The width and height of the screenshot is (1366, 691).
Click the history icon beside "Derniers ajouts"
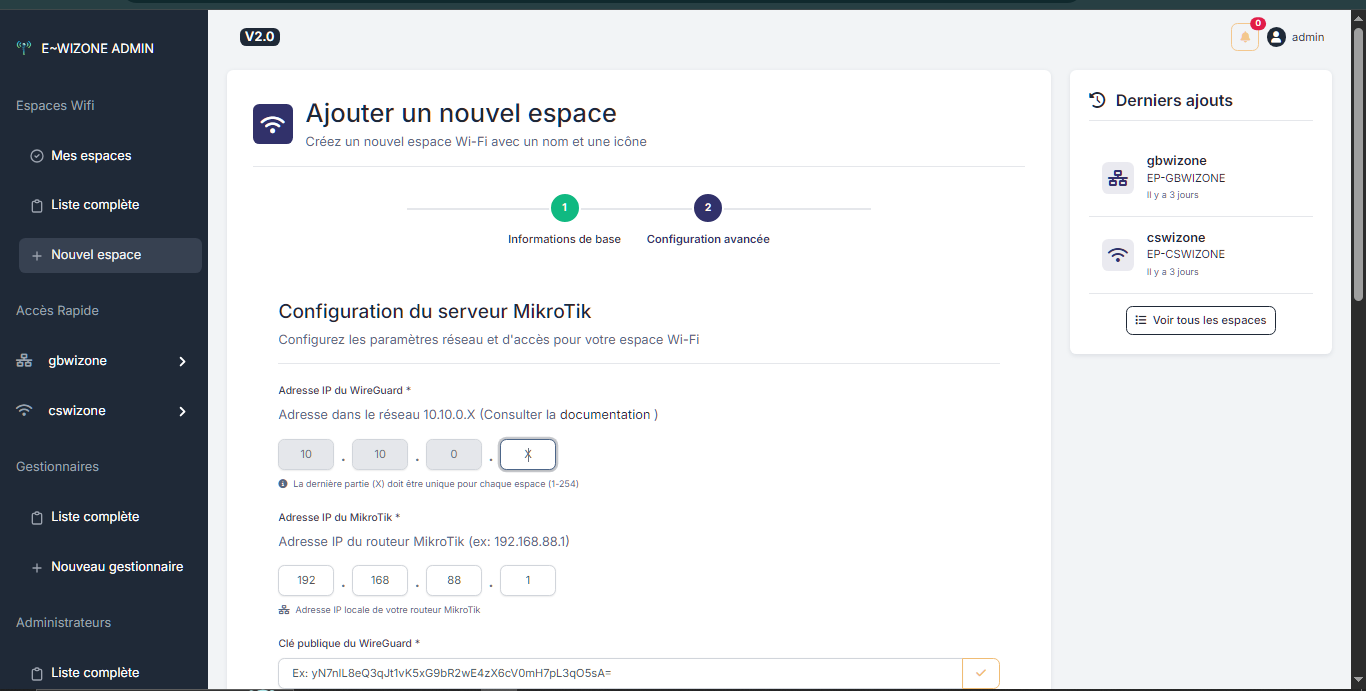click(x=1096, y=99)
